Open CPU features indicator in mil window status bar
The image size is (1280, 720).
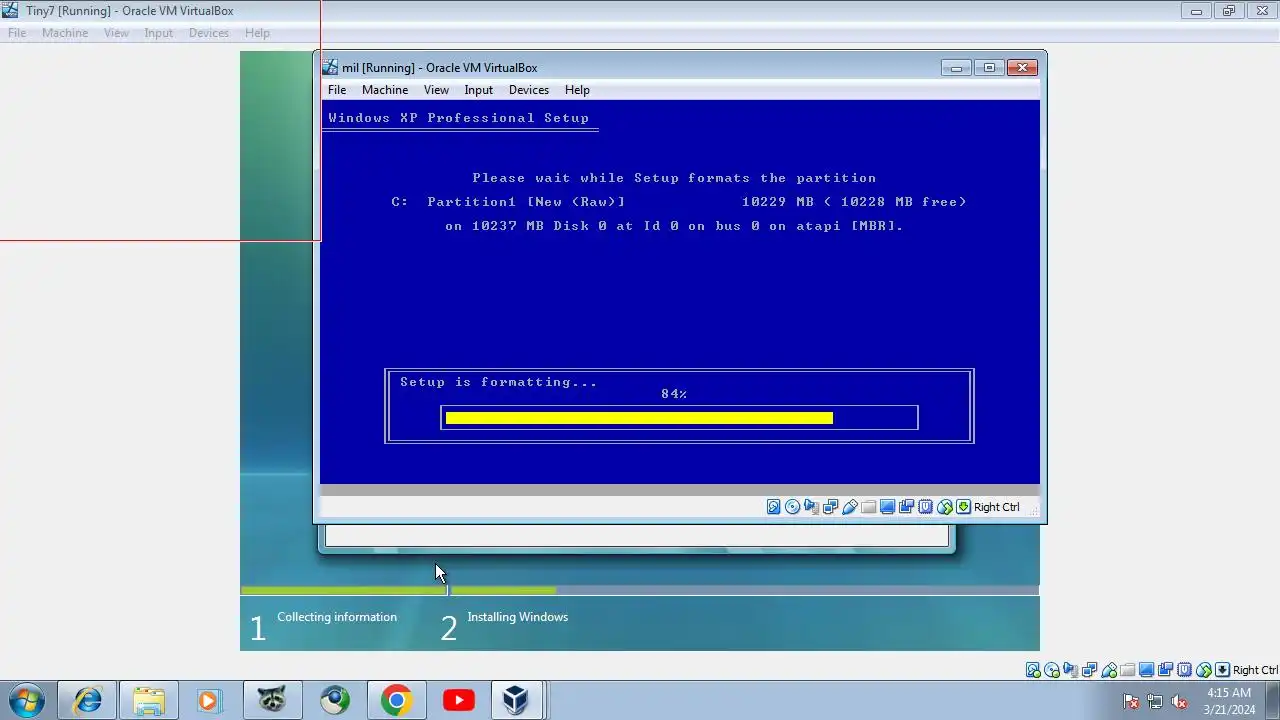click(925, 507)
